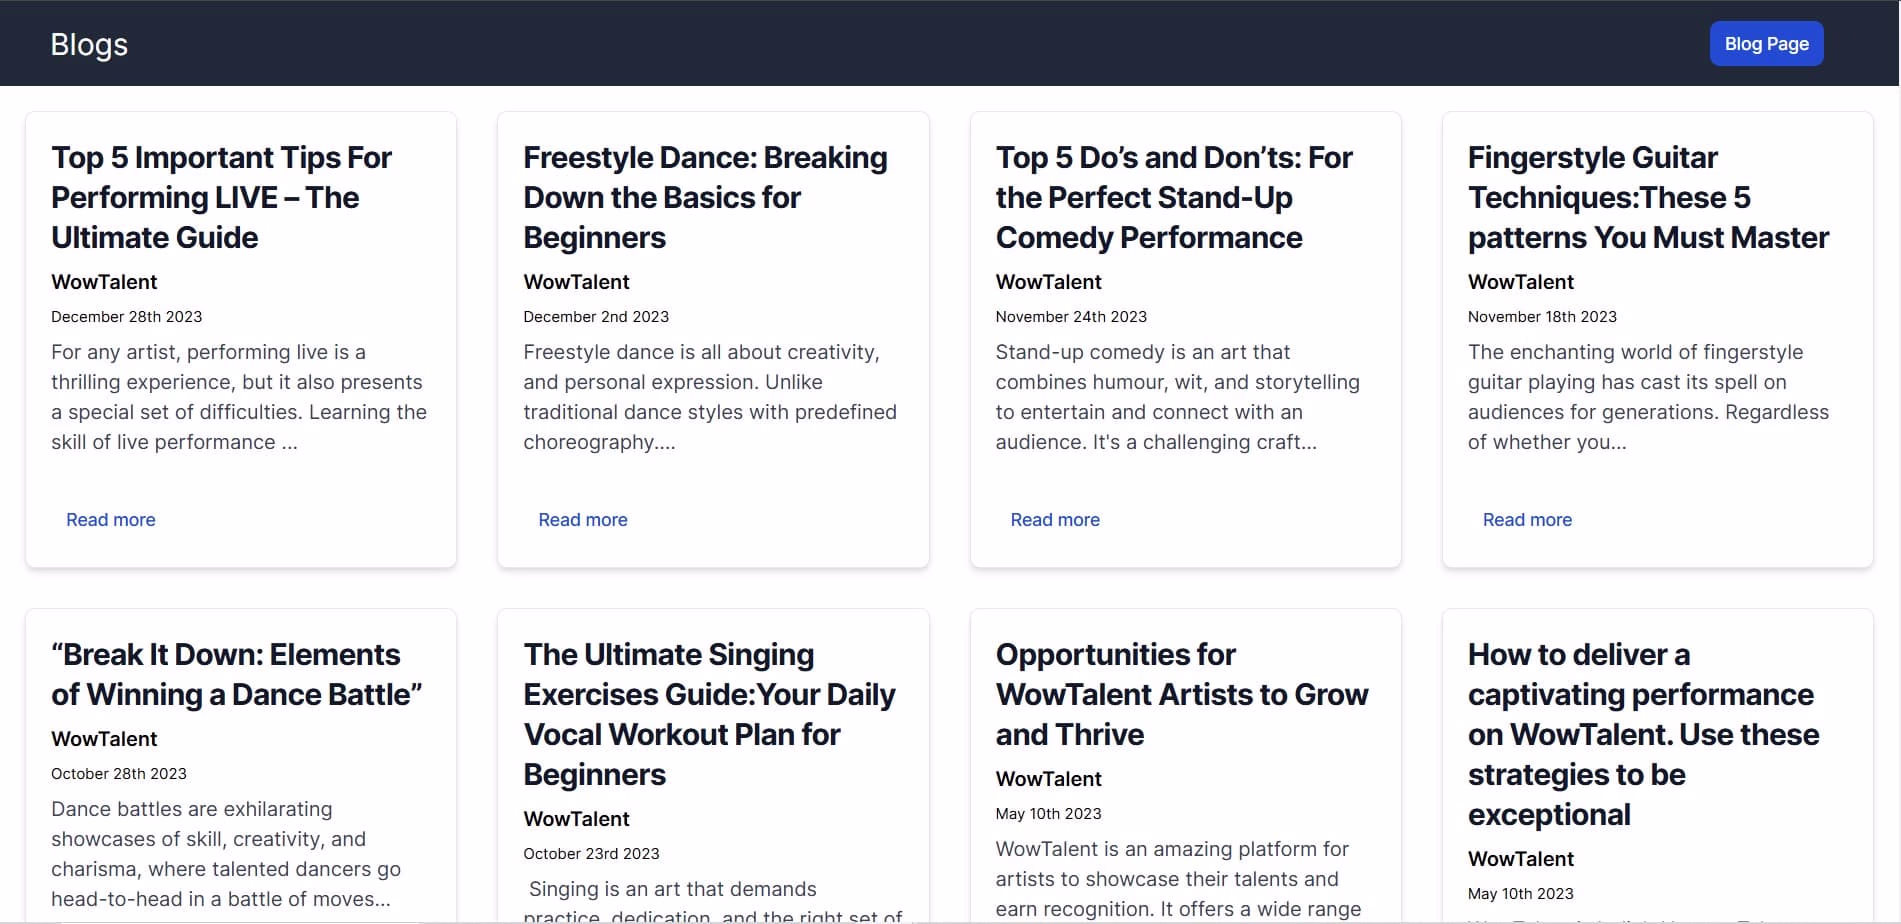Select 'Top 5 Do's and Don'ts' article heading
This screenshot has height=924, width=1901.
click(x=1173, y=198)
